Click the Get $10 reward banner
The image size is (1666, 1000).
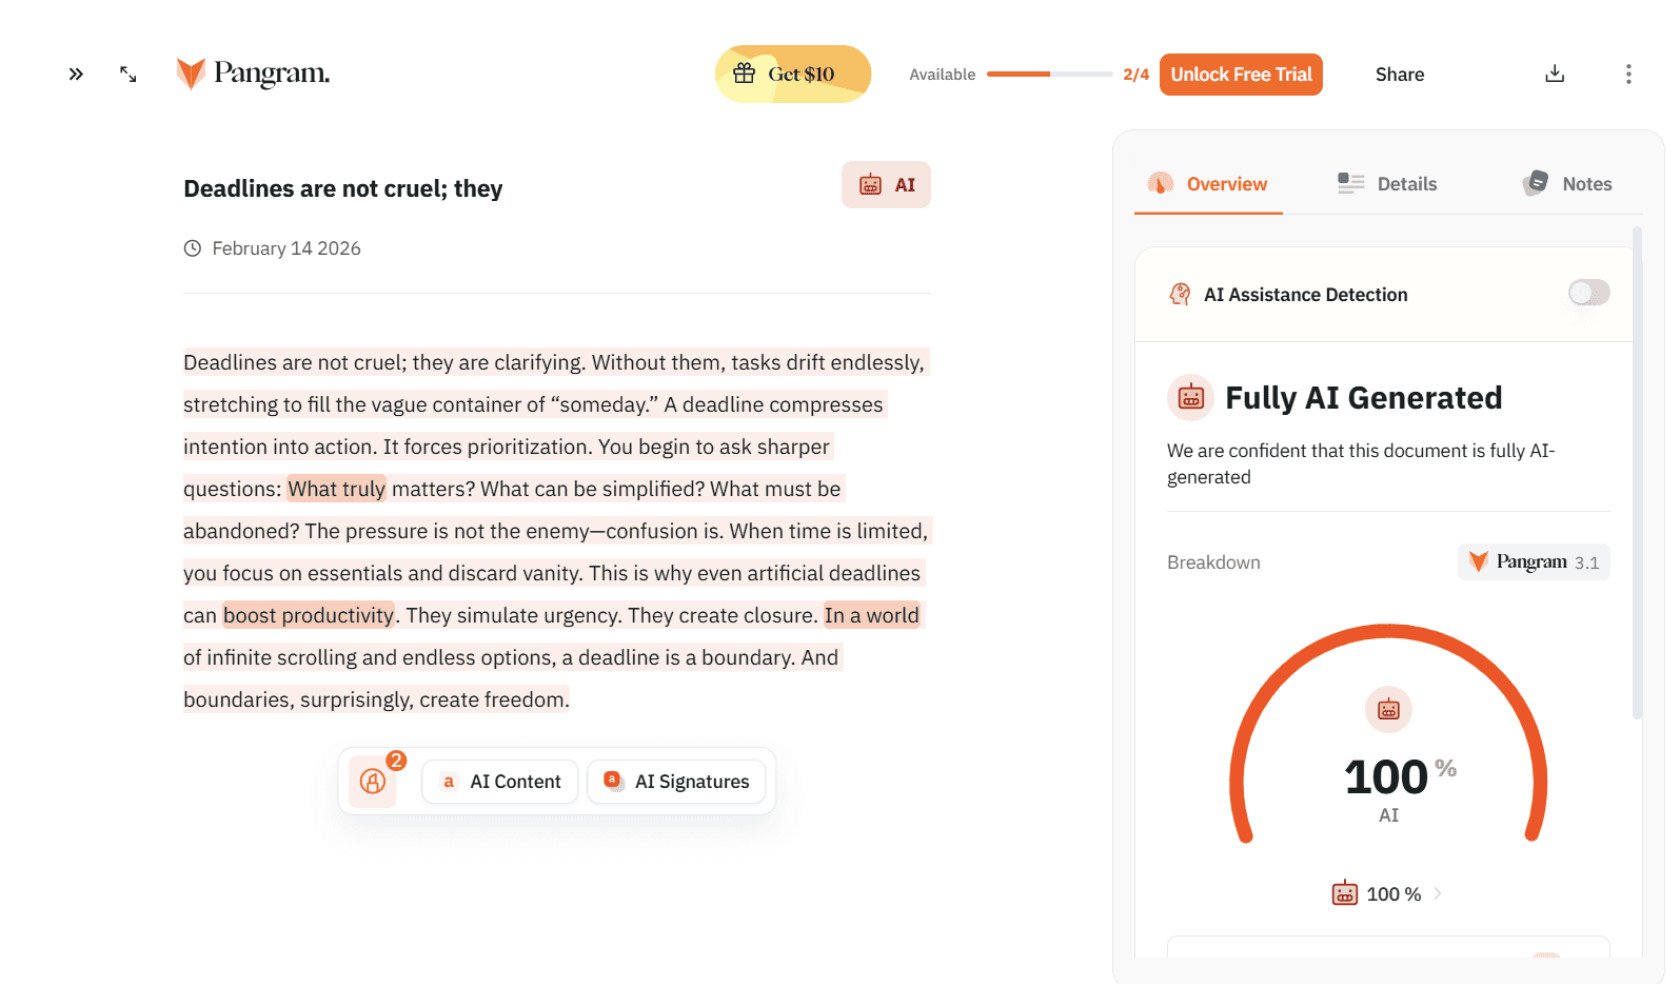point(792,74)
